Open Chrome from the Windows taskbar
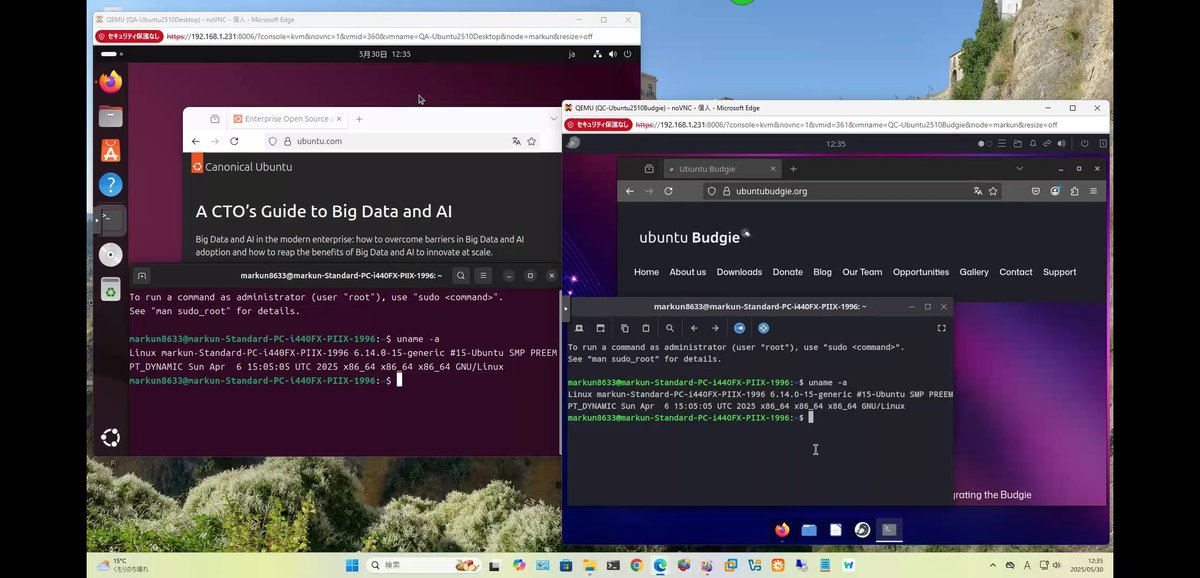This screenshot has height=578, width=1200. (636, 565)
